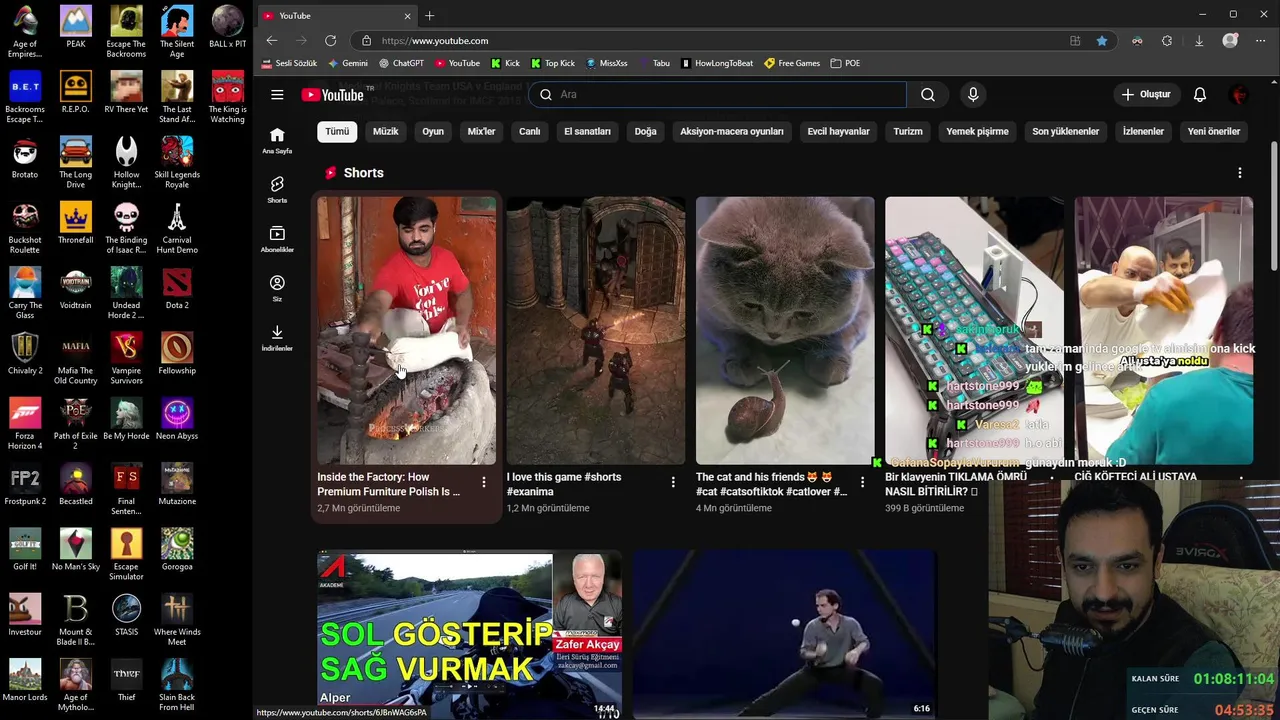Open options for cat and his friends short

(x=862, y=483)
